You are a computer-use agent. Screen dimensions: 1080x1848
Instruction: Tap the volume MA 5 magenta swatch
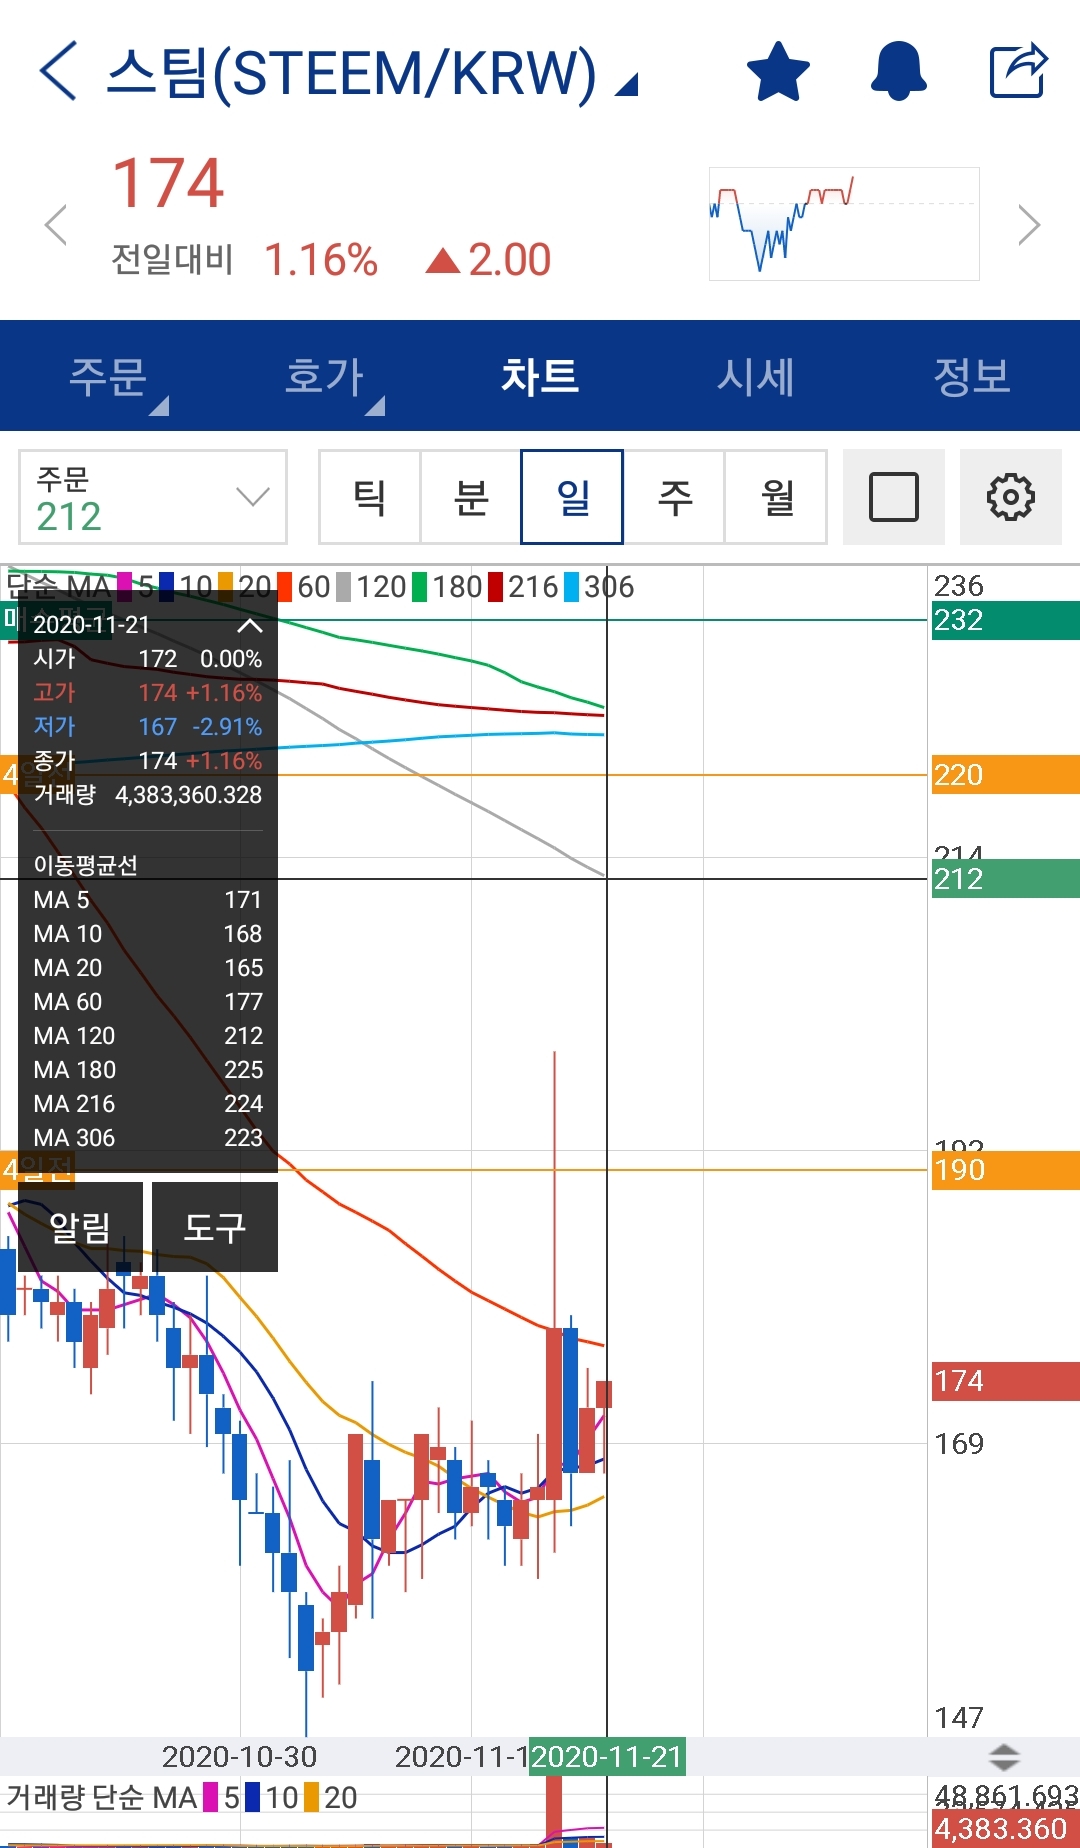click(211, 1797)
